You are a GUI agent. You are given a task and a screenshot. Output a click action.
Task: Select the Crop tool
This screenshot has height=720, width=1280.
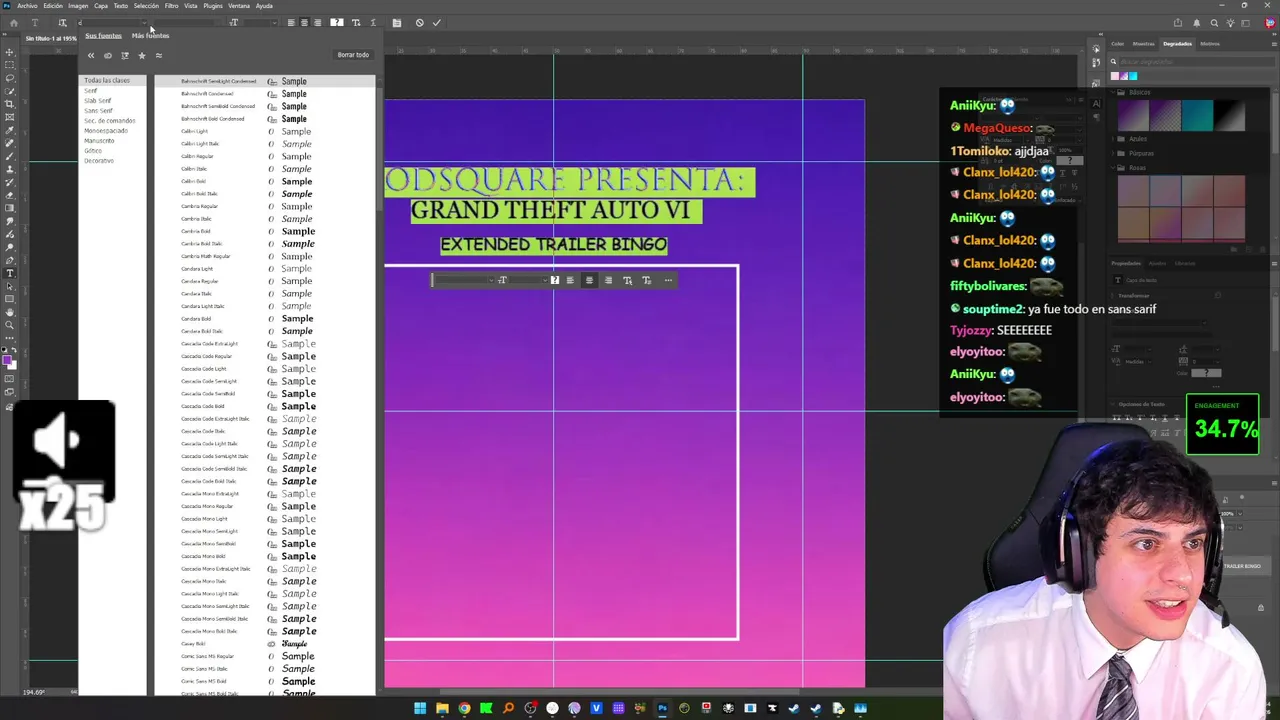click(x=10, y=104)
